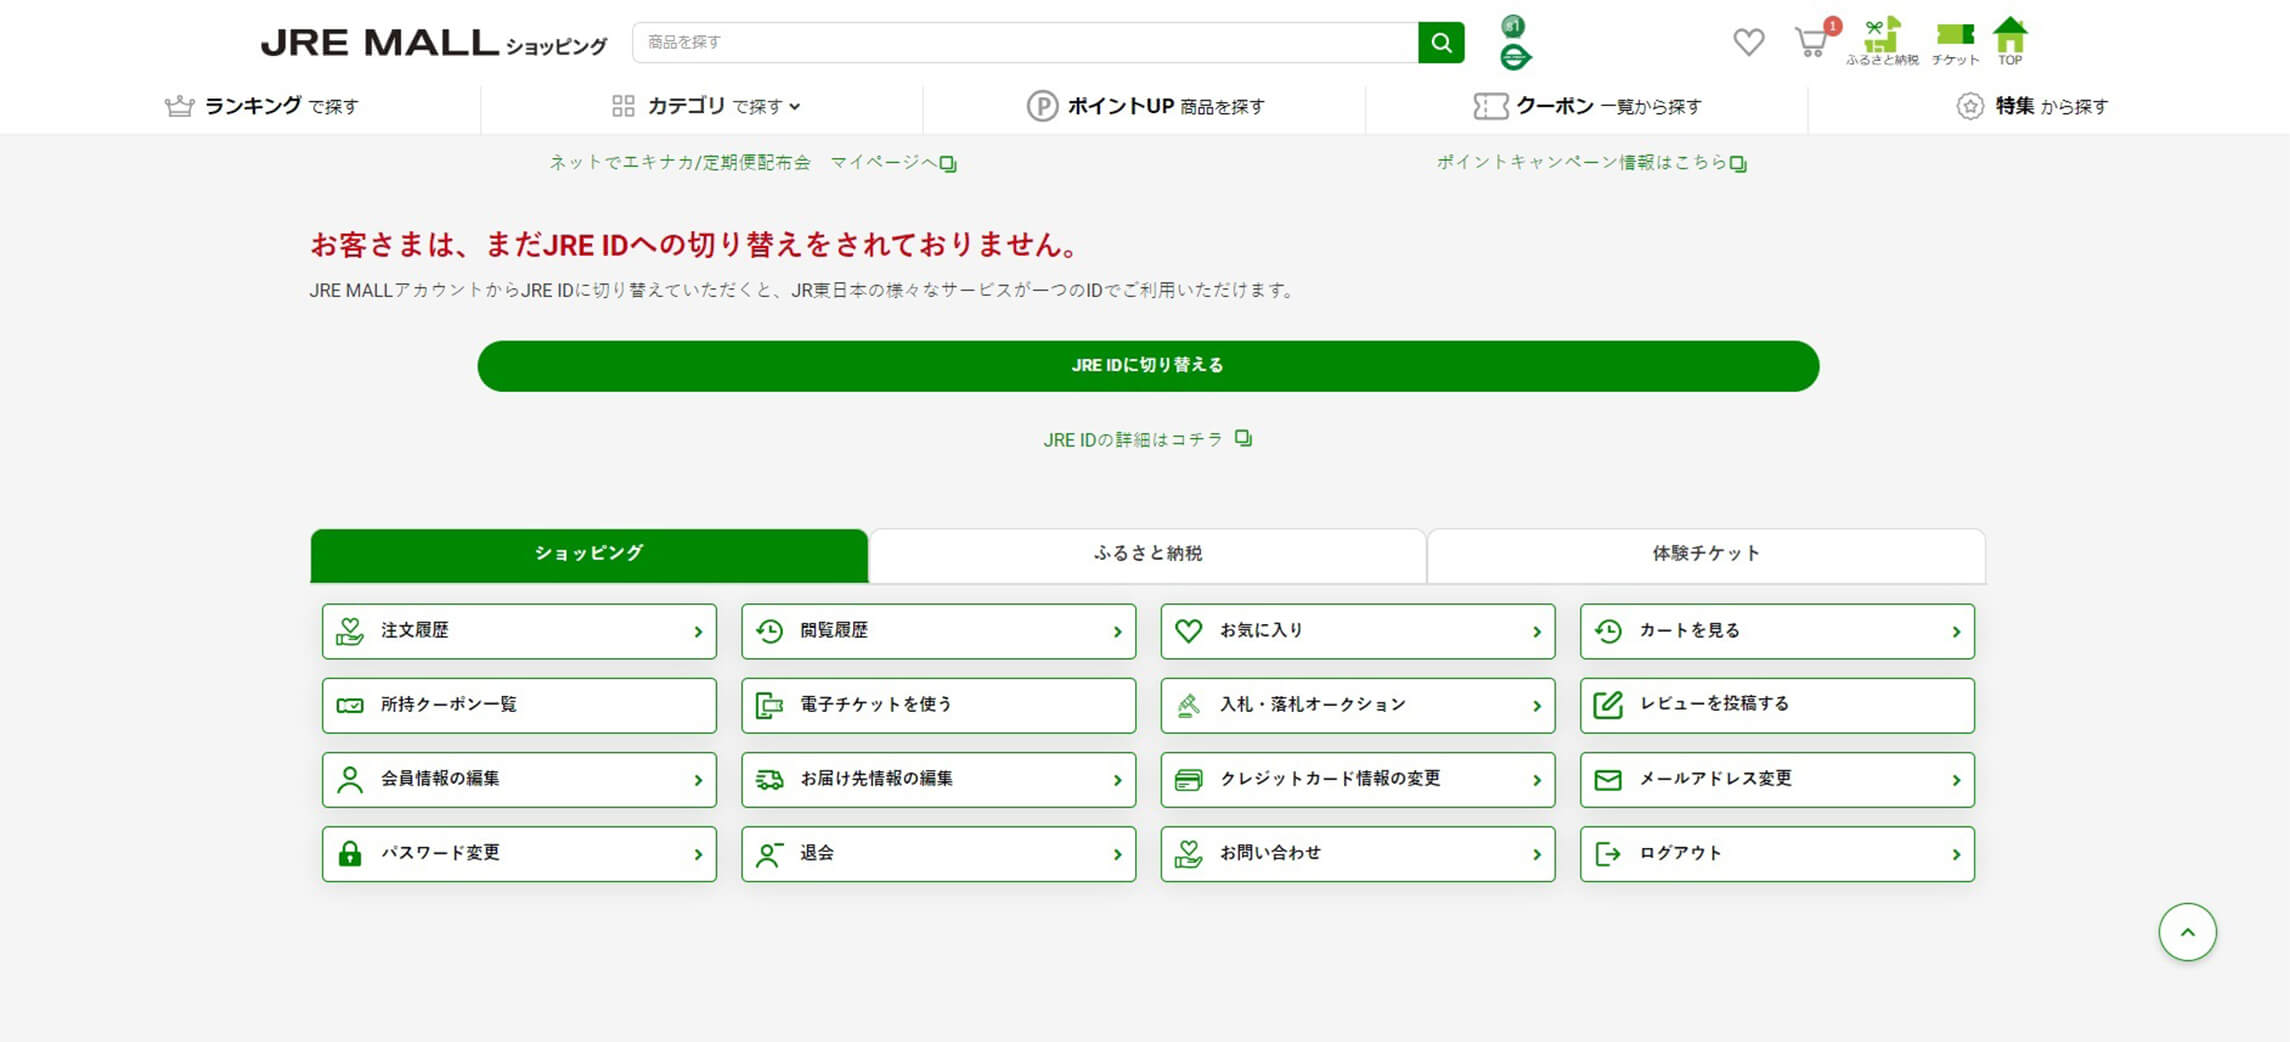2290x1042 pixels.
Task: Expand the カテゴリ で探す dropdown chevron
Action: pos(795,107)
